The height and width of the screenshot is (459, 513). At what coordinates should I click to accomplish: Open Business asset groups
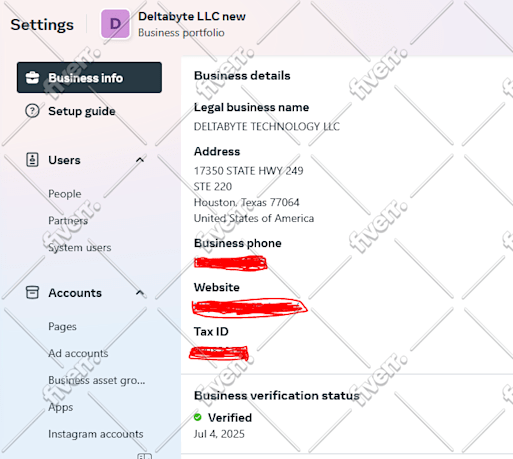click(x=97, y=380)
